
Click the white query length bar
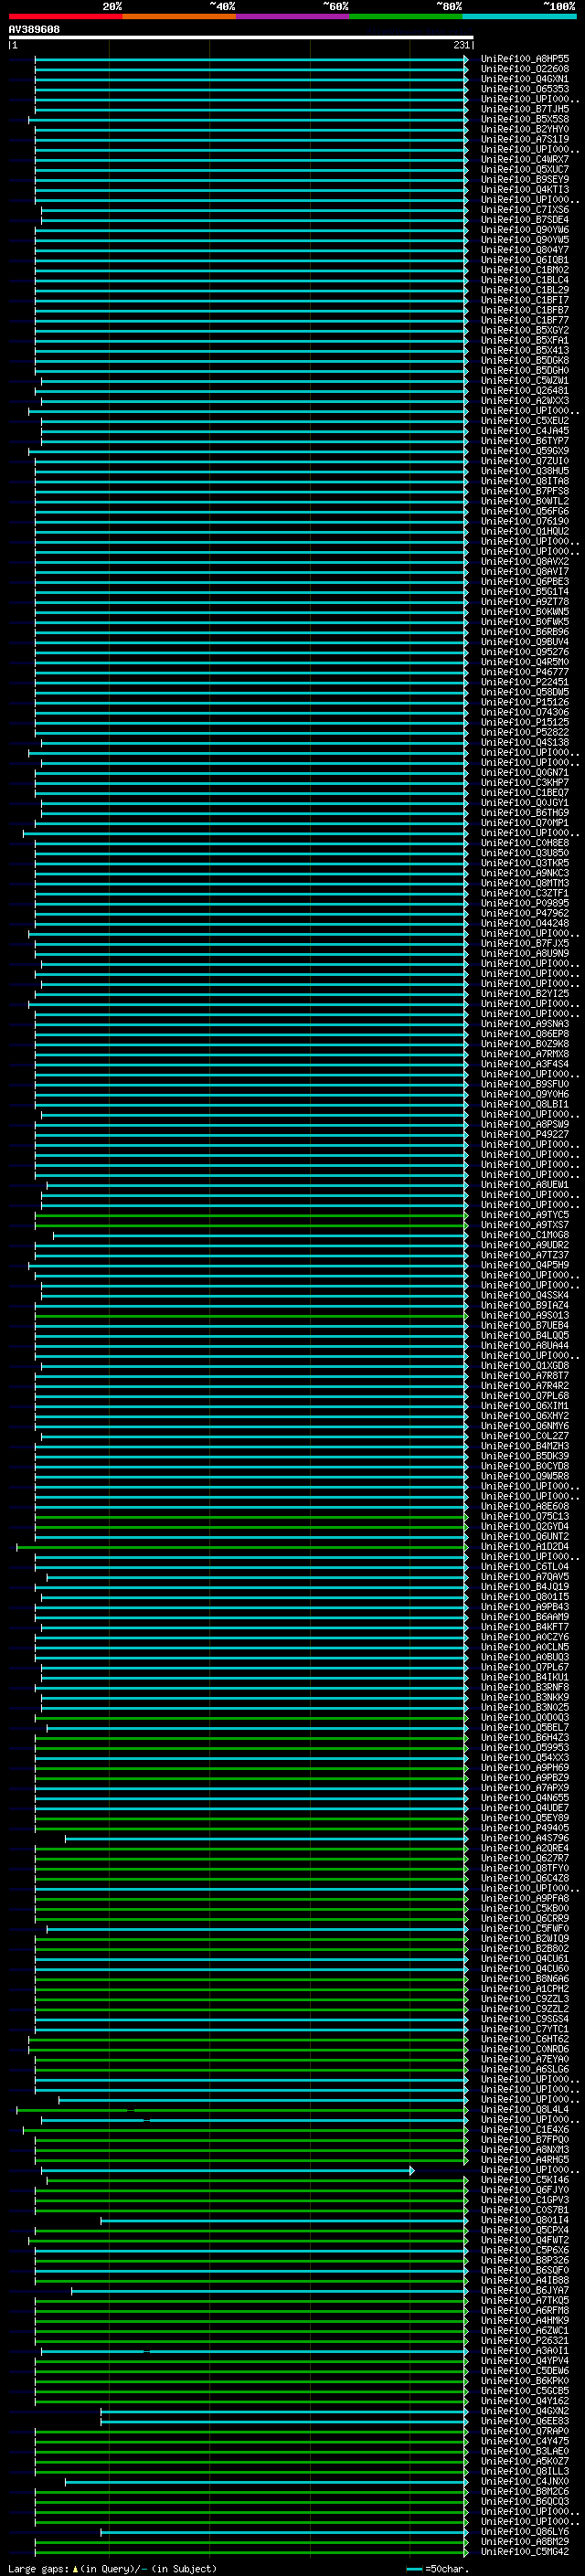coord(241,38)
